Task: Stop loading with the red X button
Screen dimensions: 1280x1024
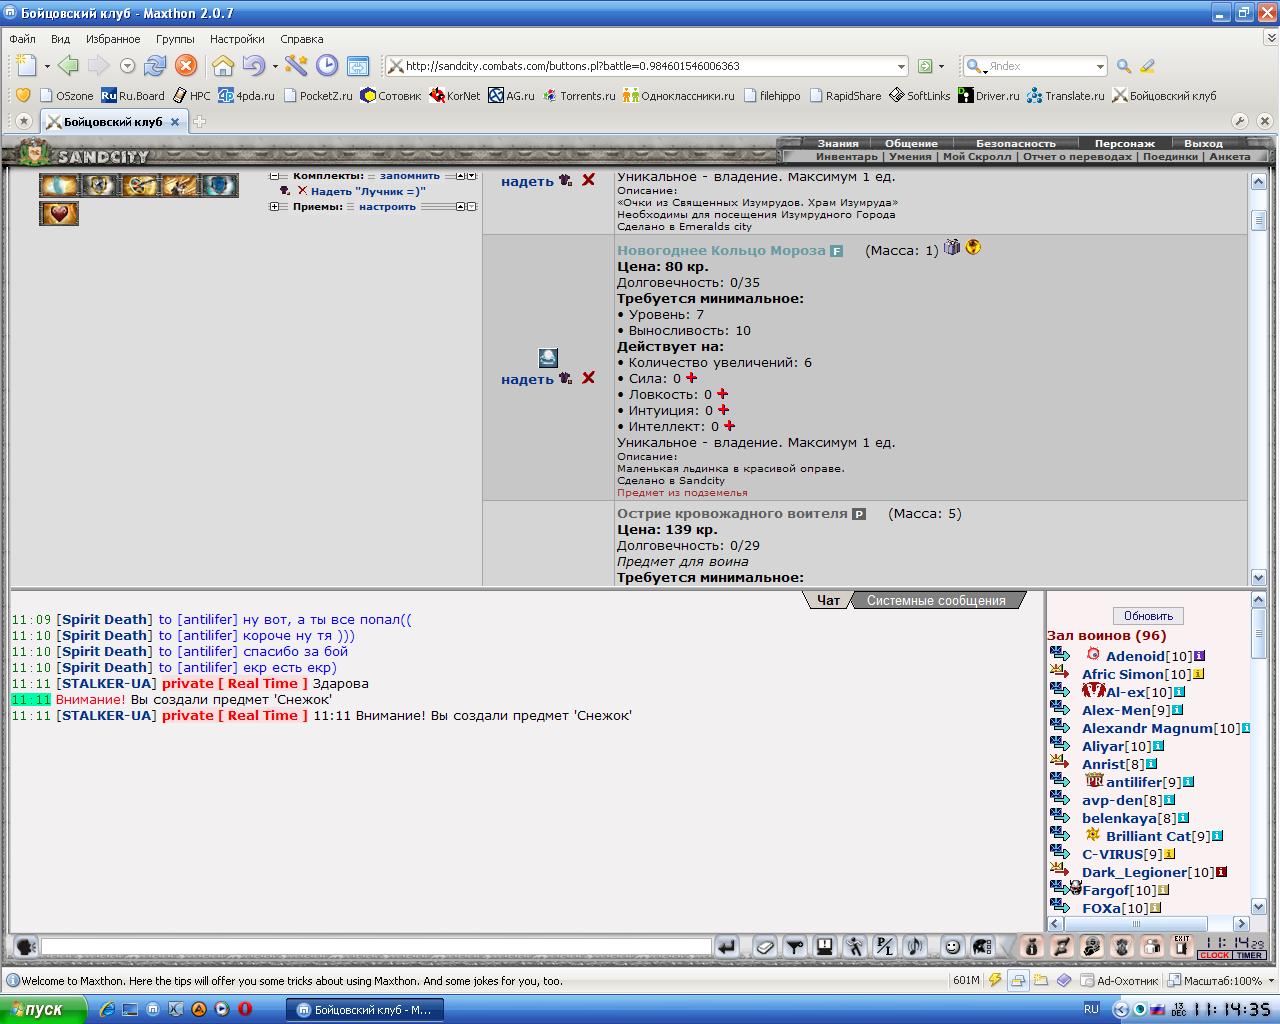Action: coord(186,66)
